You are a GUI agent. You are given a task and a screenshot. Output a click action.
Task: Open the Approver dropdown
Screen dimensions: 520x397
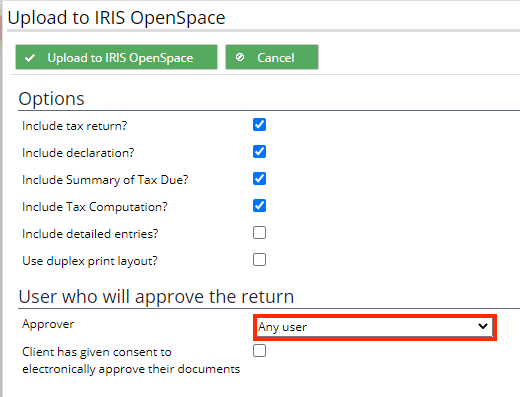point(375,327)
